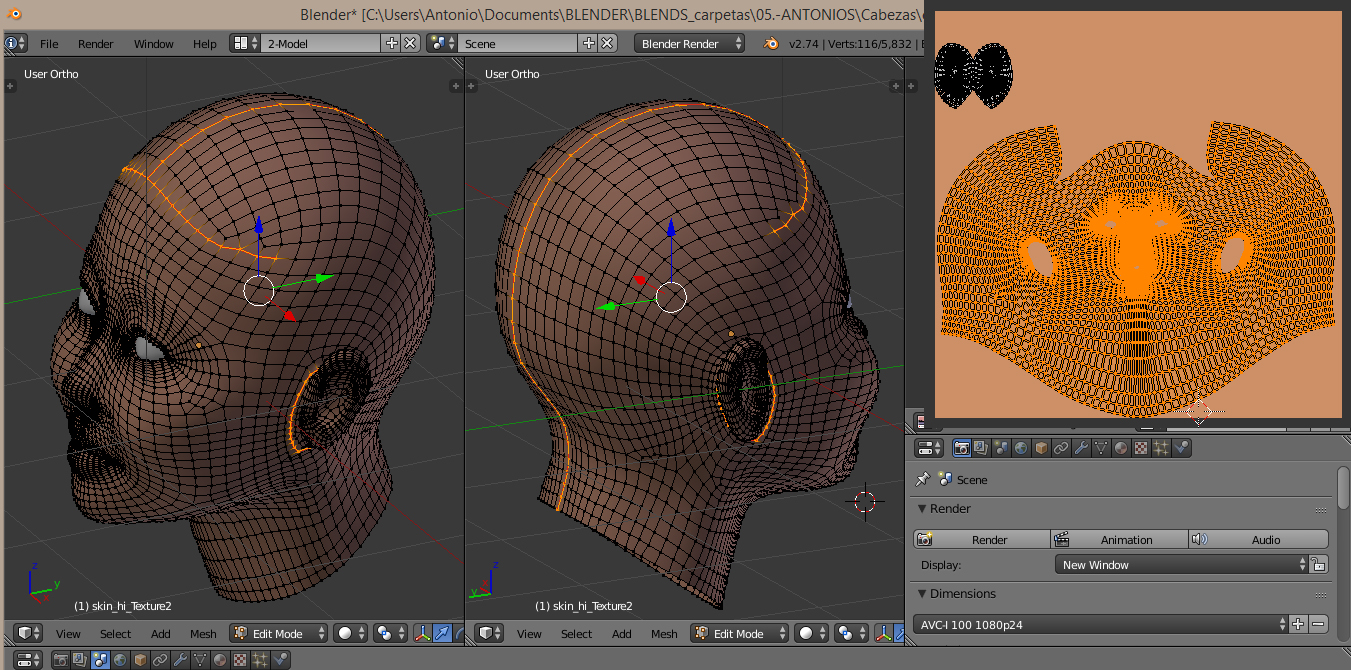1351x670 pixels.
Task: Open the Edit Mode dropdown in left viewport
Action: (279, 633)
